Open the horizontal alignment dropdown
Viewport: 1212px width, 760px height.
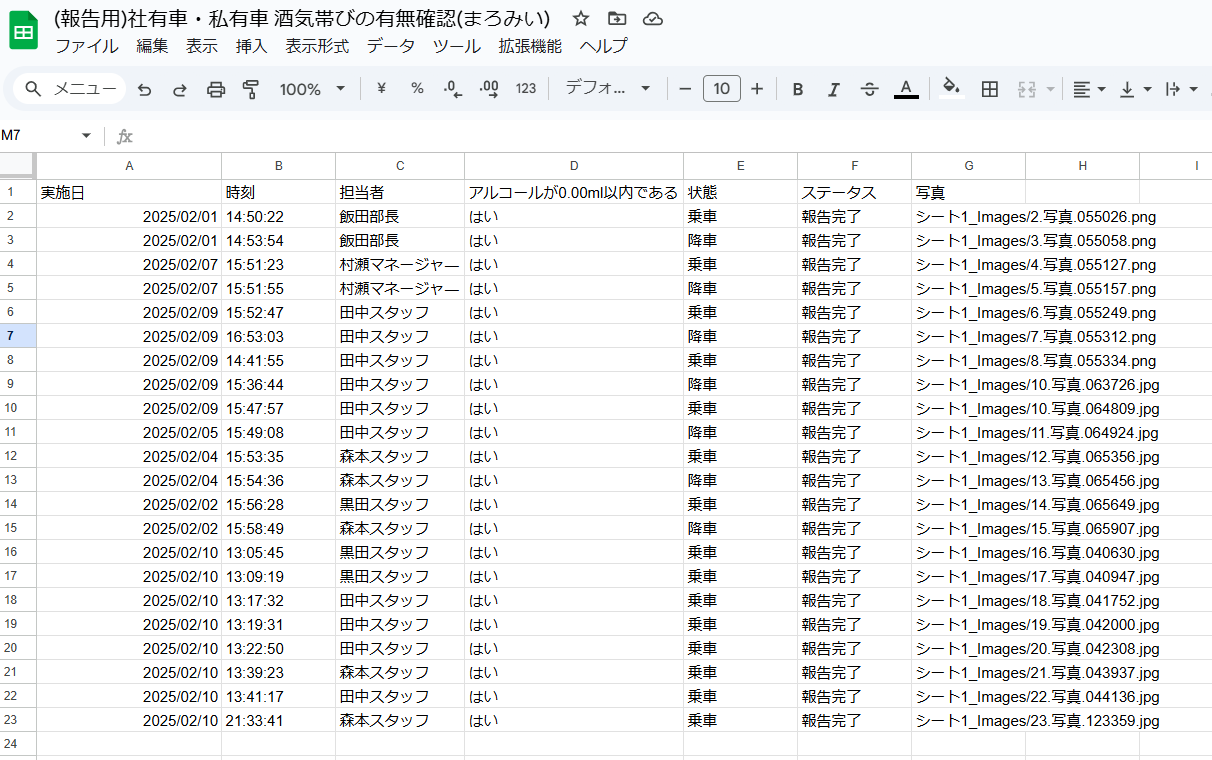pyautogui.click(x=1085, y=89)
